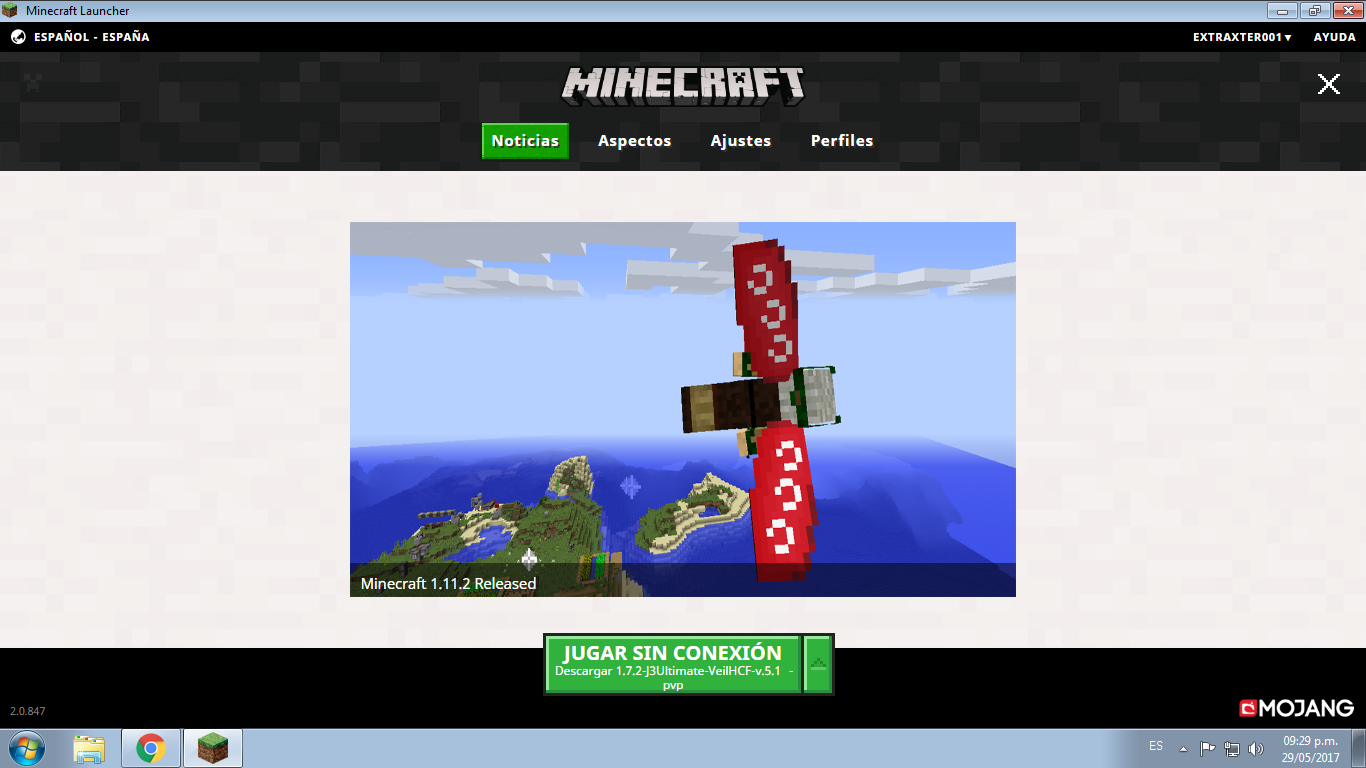
Task: Open the AYUDA help menu
Action: (x=1335, y=37)
